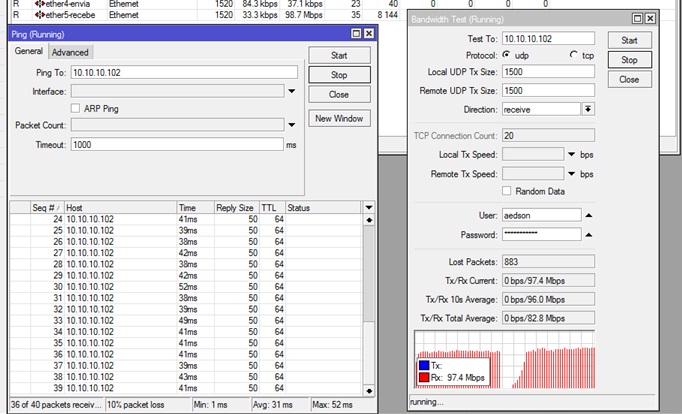682x414 pixels.
Task: Click Stop in Bandwidth Test window
Action: point(629,60)
